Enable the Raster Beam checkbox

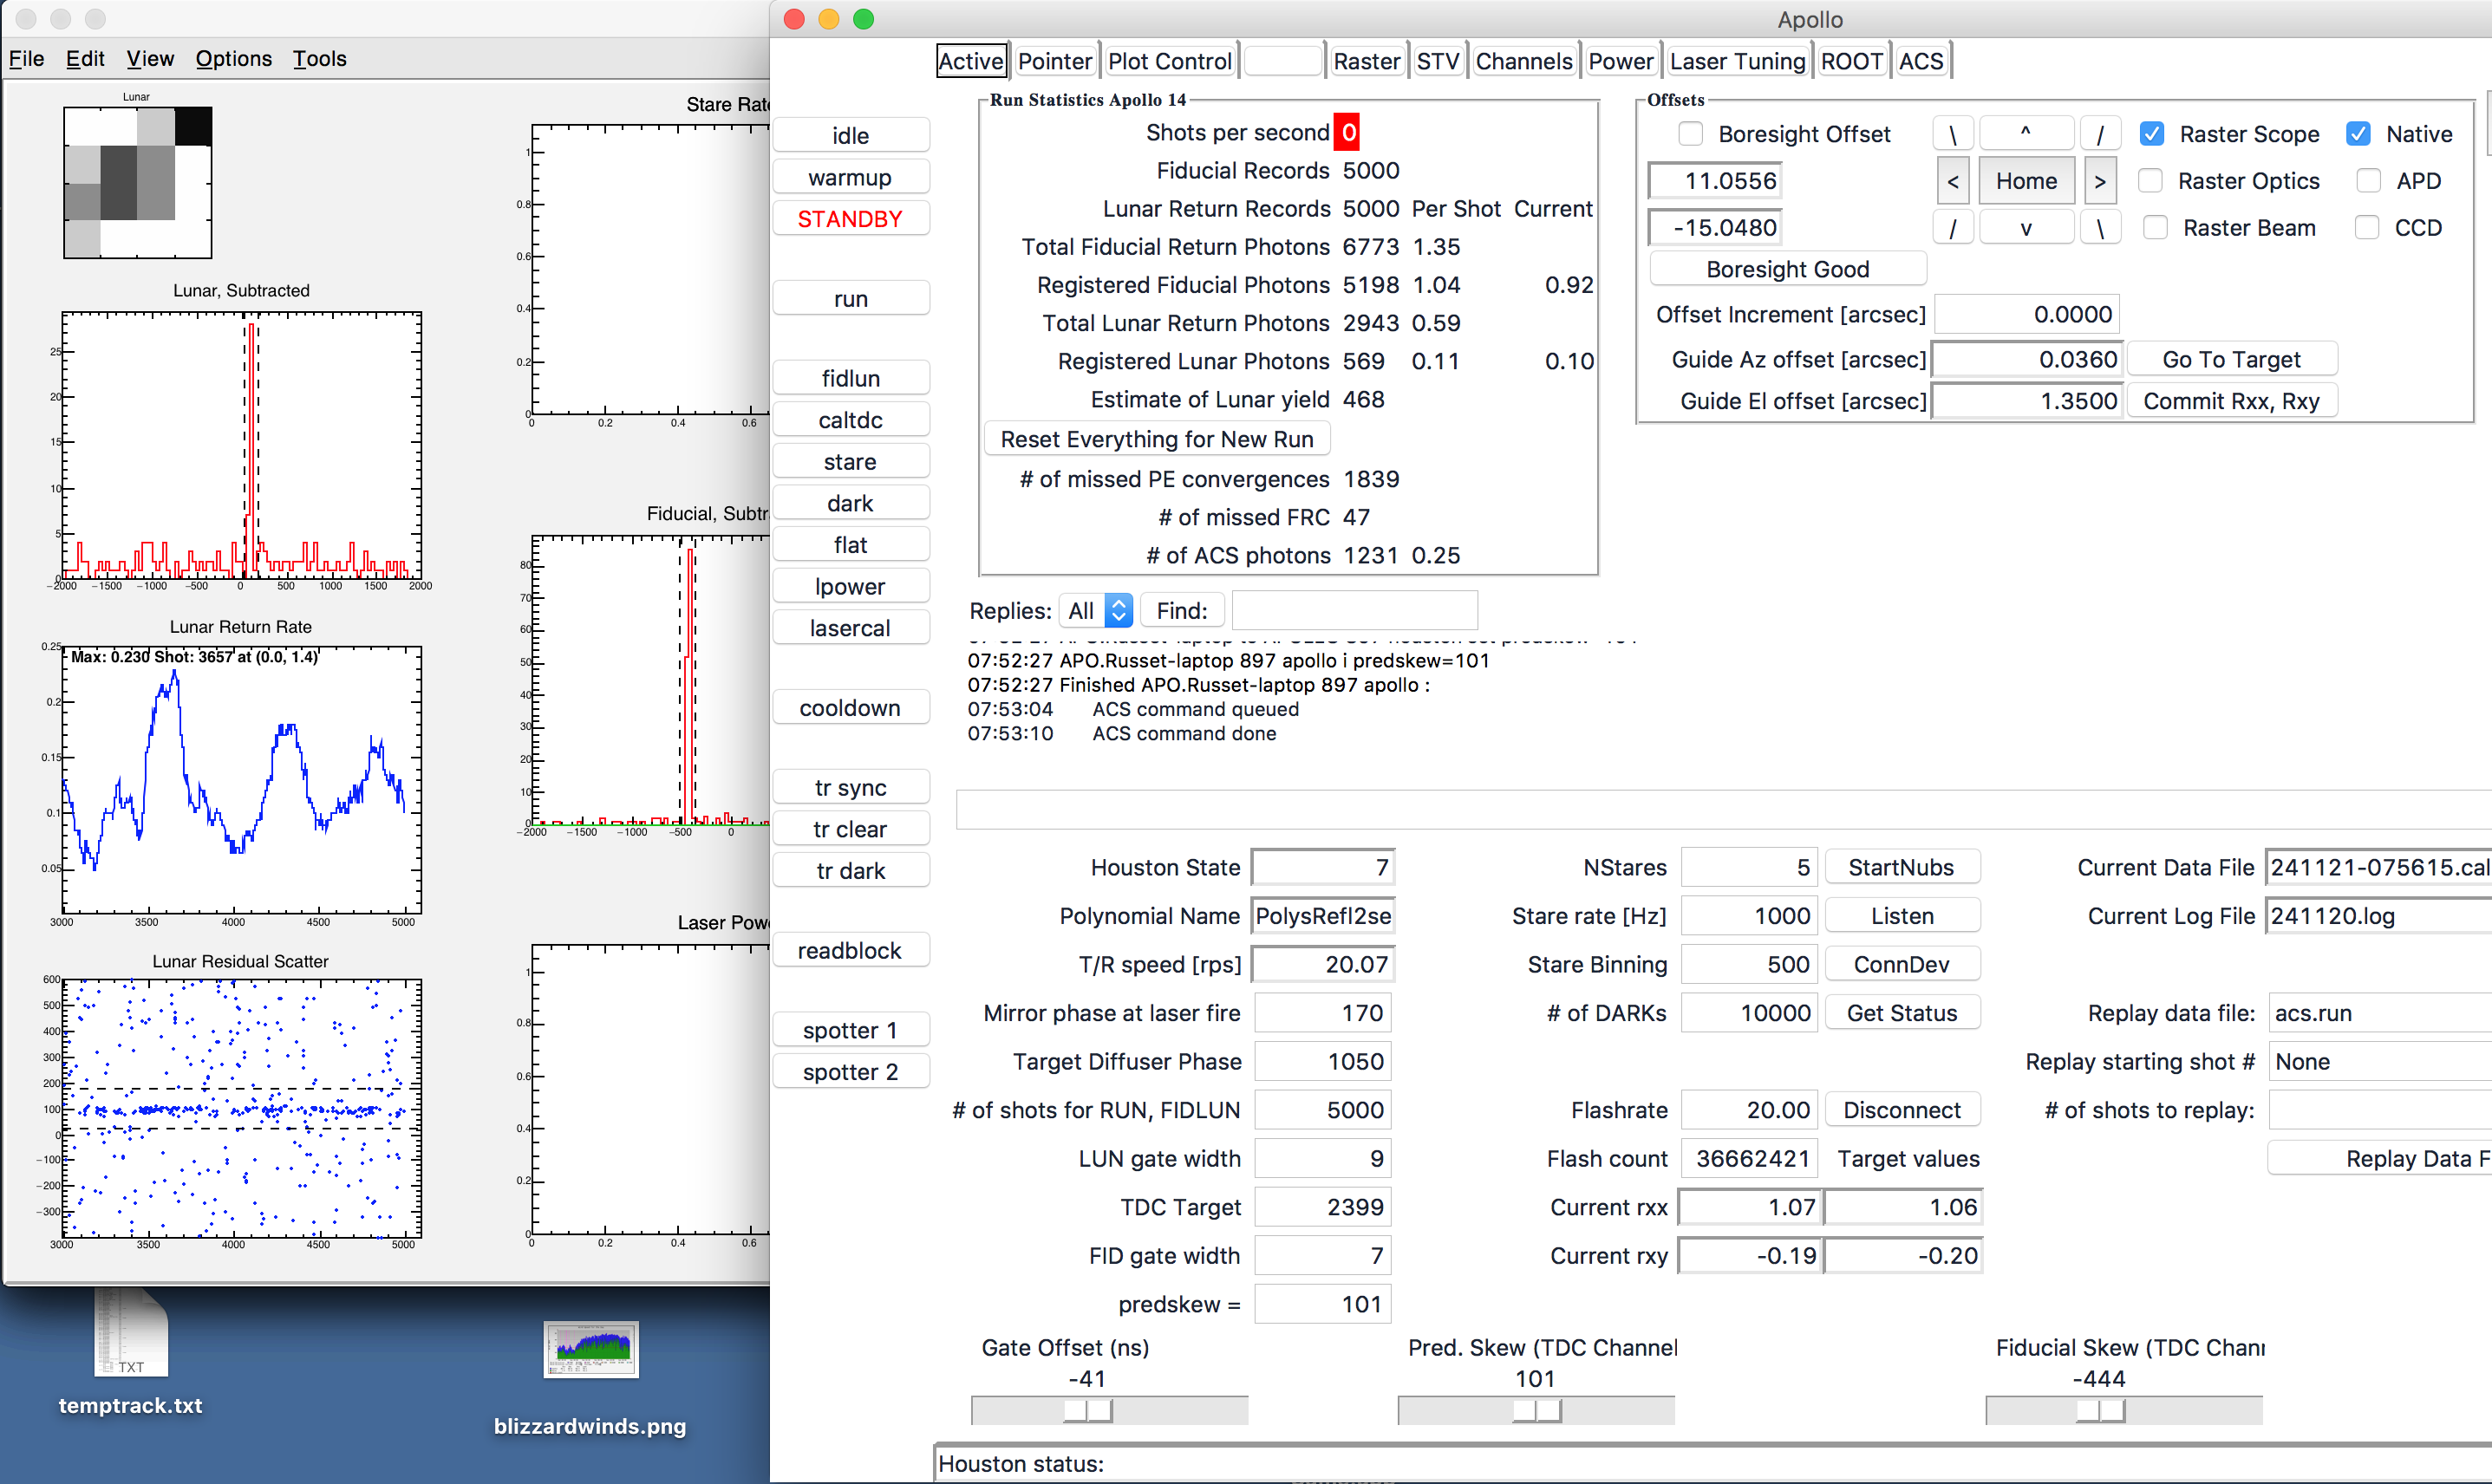click(2155, 228)
